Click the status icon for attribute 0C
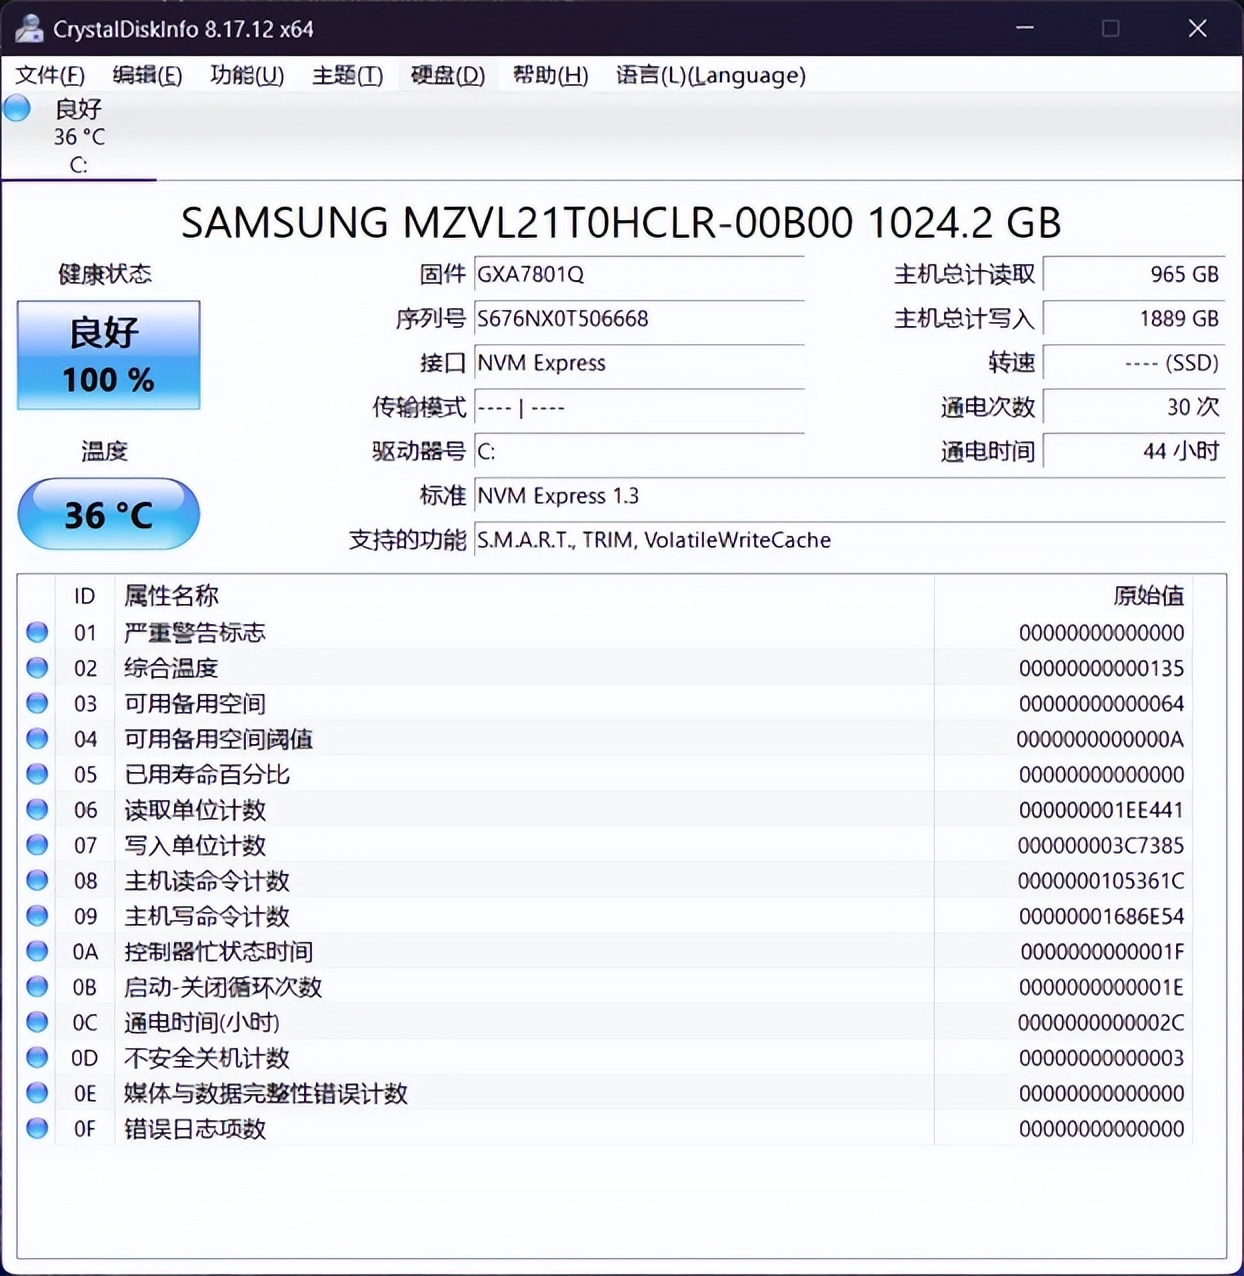Screen dimensions: 1244x1276 coord(37,1022)
